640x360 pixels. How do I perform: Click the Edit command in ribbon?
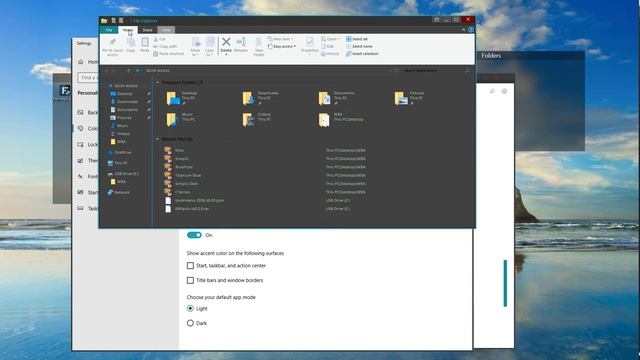[x=327, y=47]
